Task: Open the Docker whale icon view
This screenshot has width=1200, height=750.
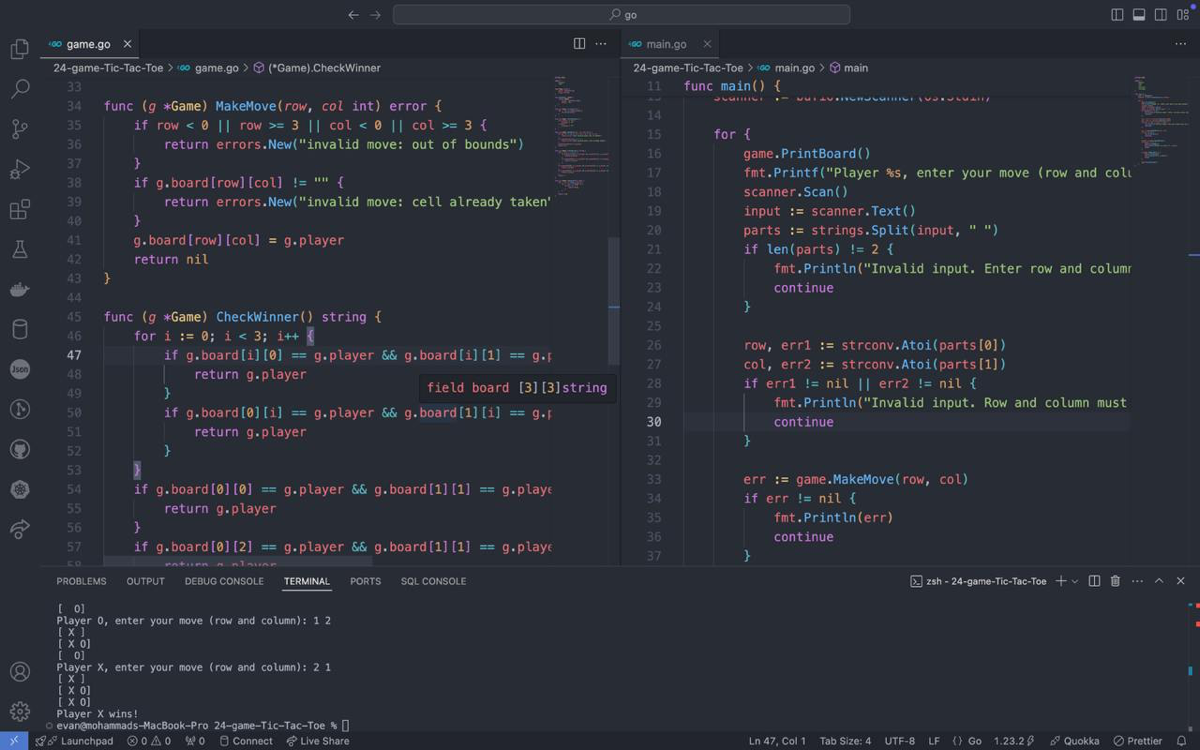Action: coord(19,289)
